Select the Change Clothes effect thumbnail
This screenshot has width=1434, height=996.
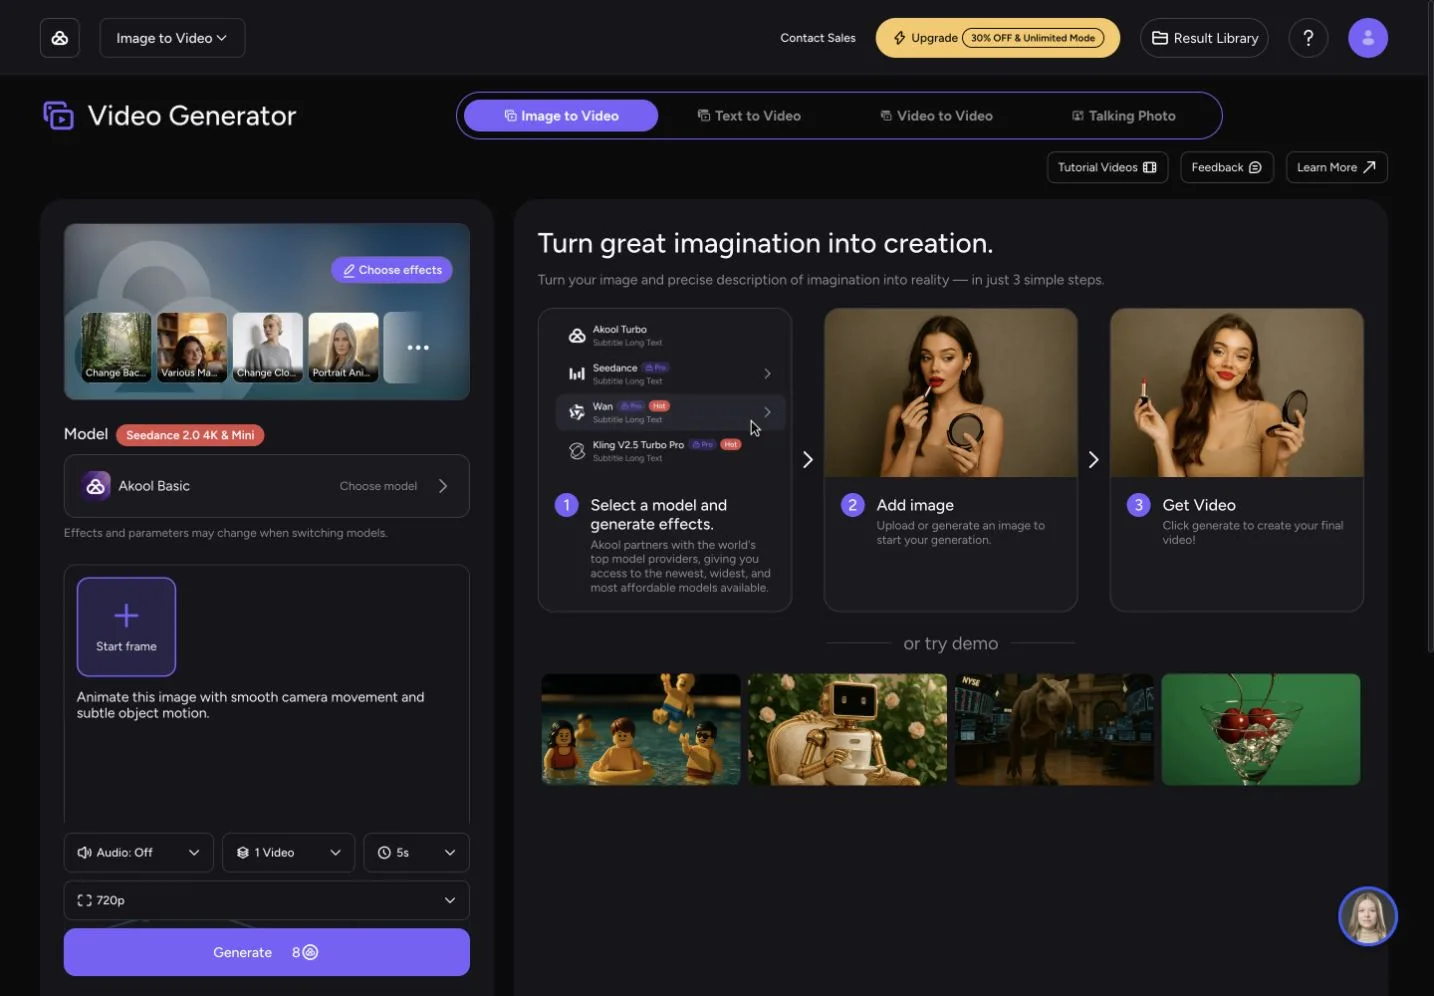pos(268,347)
